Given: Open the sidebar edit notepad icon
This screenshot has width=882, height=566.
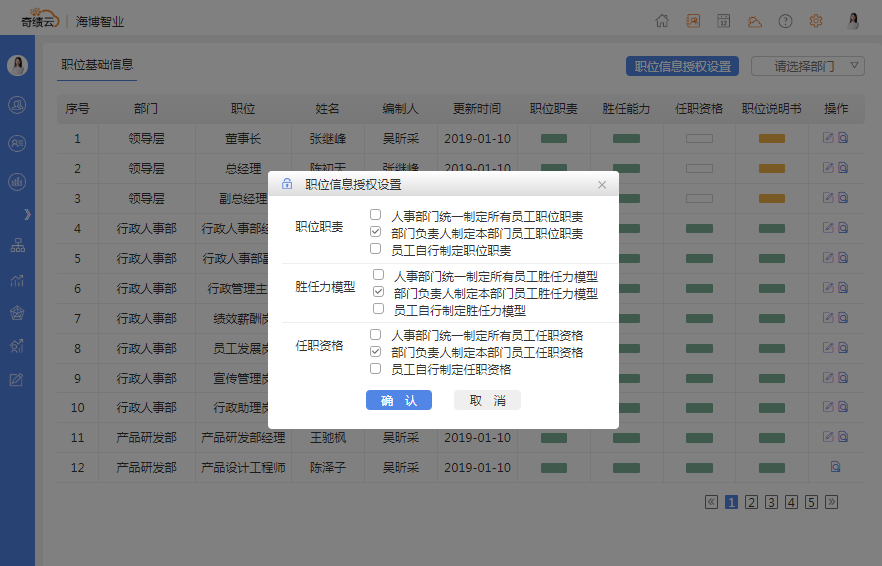Looking at the screenshot, I should coord(17,380).
